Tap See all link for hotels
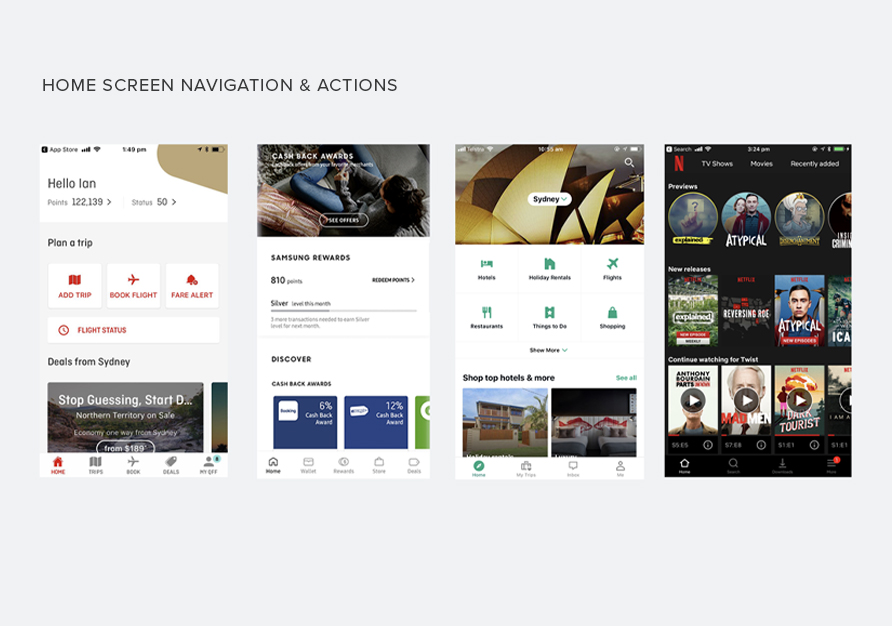The width and height of the screenshot is (892, 626). [626, 378]
